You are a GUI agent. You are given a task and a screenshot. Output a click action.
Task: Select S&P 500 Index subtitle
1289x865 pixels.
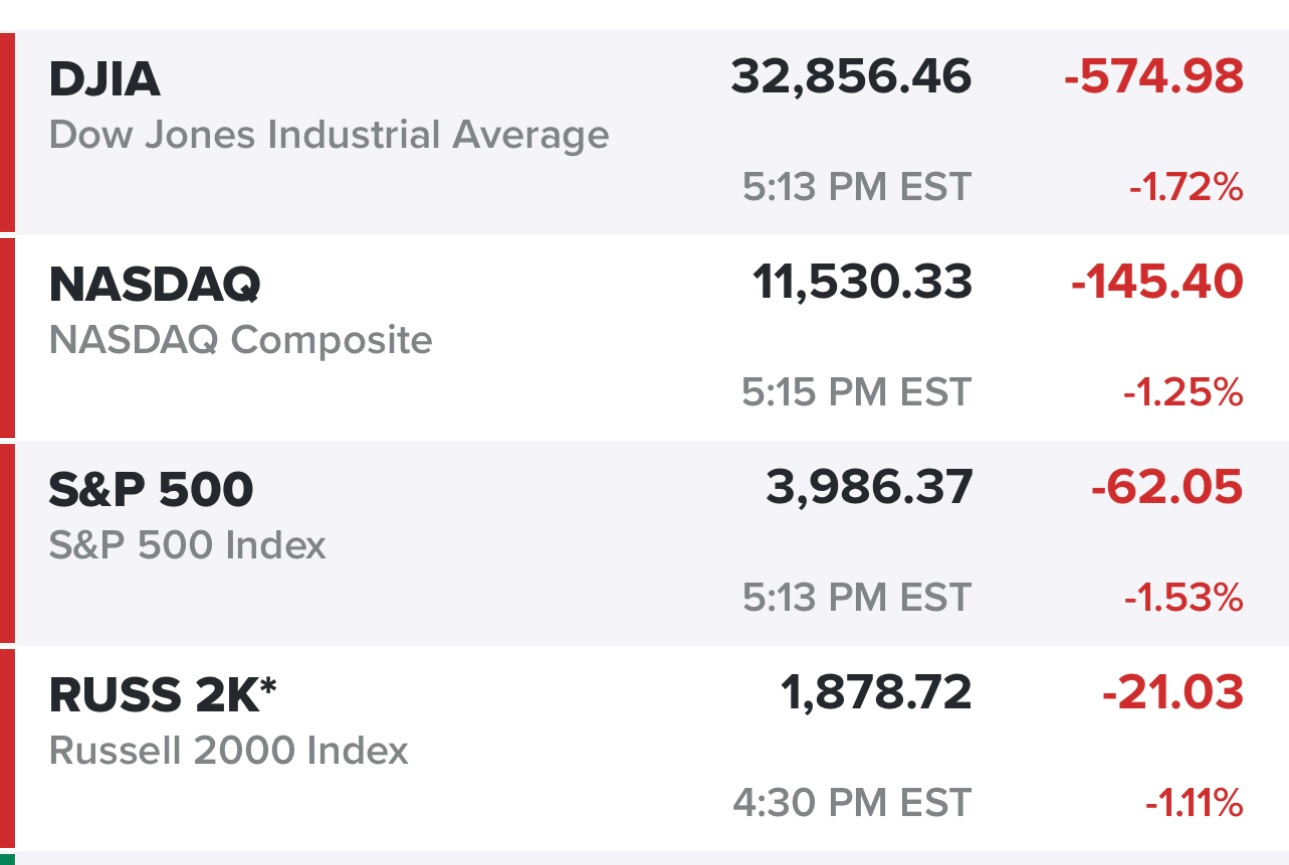click(x=188, y=546)
